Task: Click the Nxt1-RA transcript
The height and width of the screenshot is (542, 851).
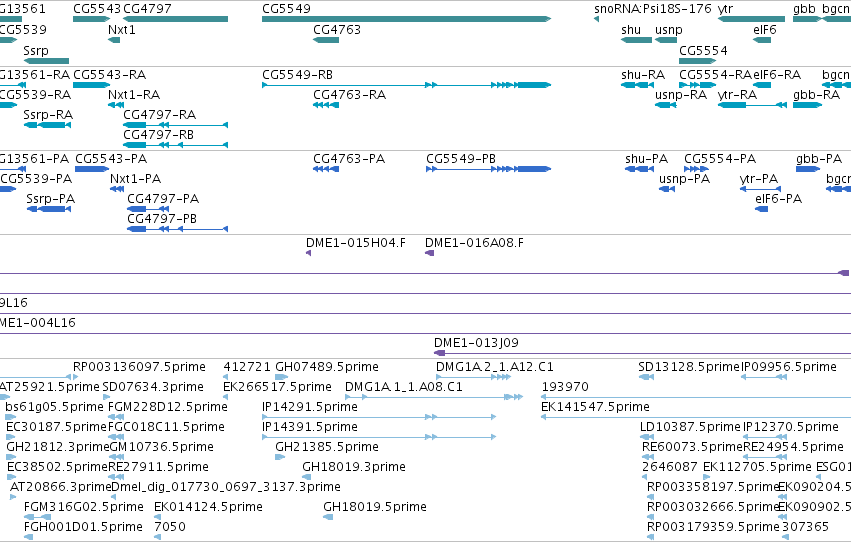Action: 116,105
